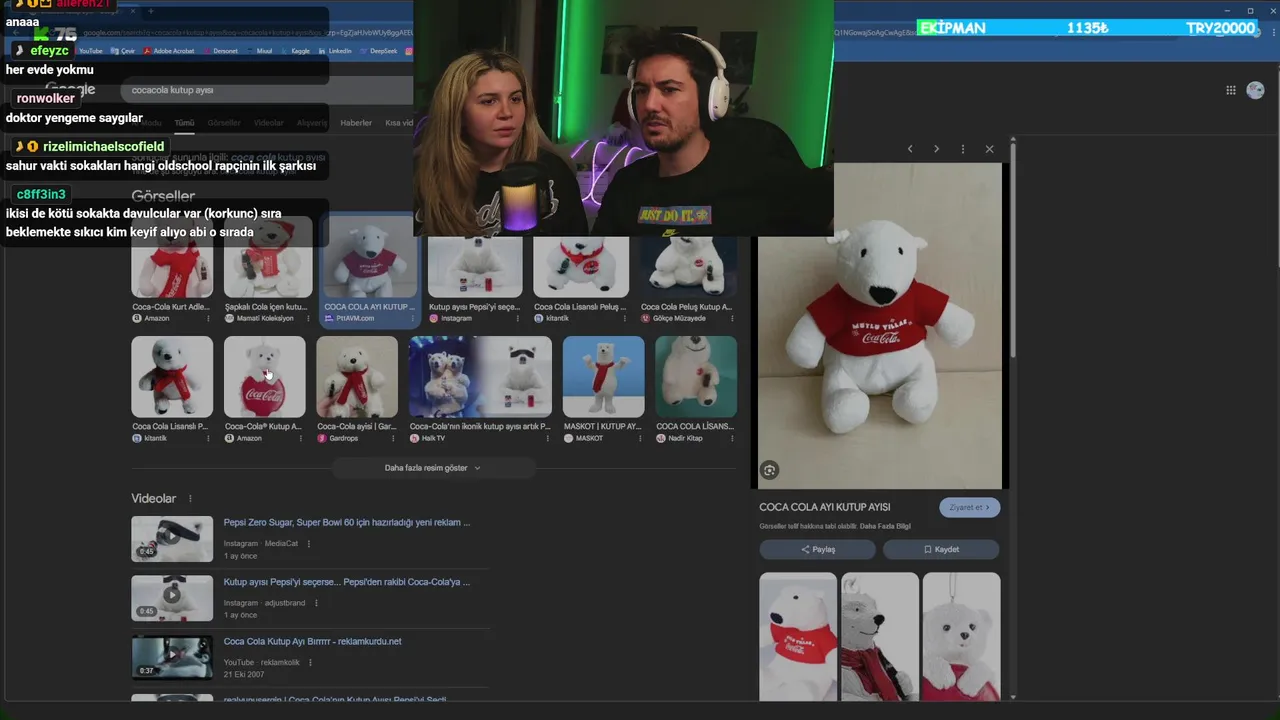Open COCA COLA LİSANS Nadir Kitap thumbnail
Viewport: 1280px width, 720px height.
click(696, 376)
